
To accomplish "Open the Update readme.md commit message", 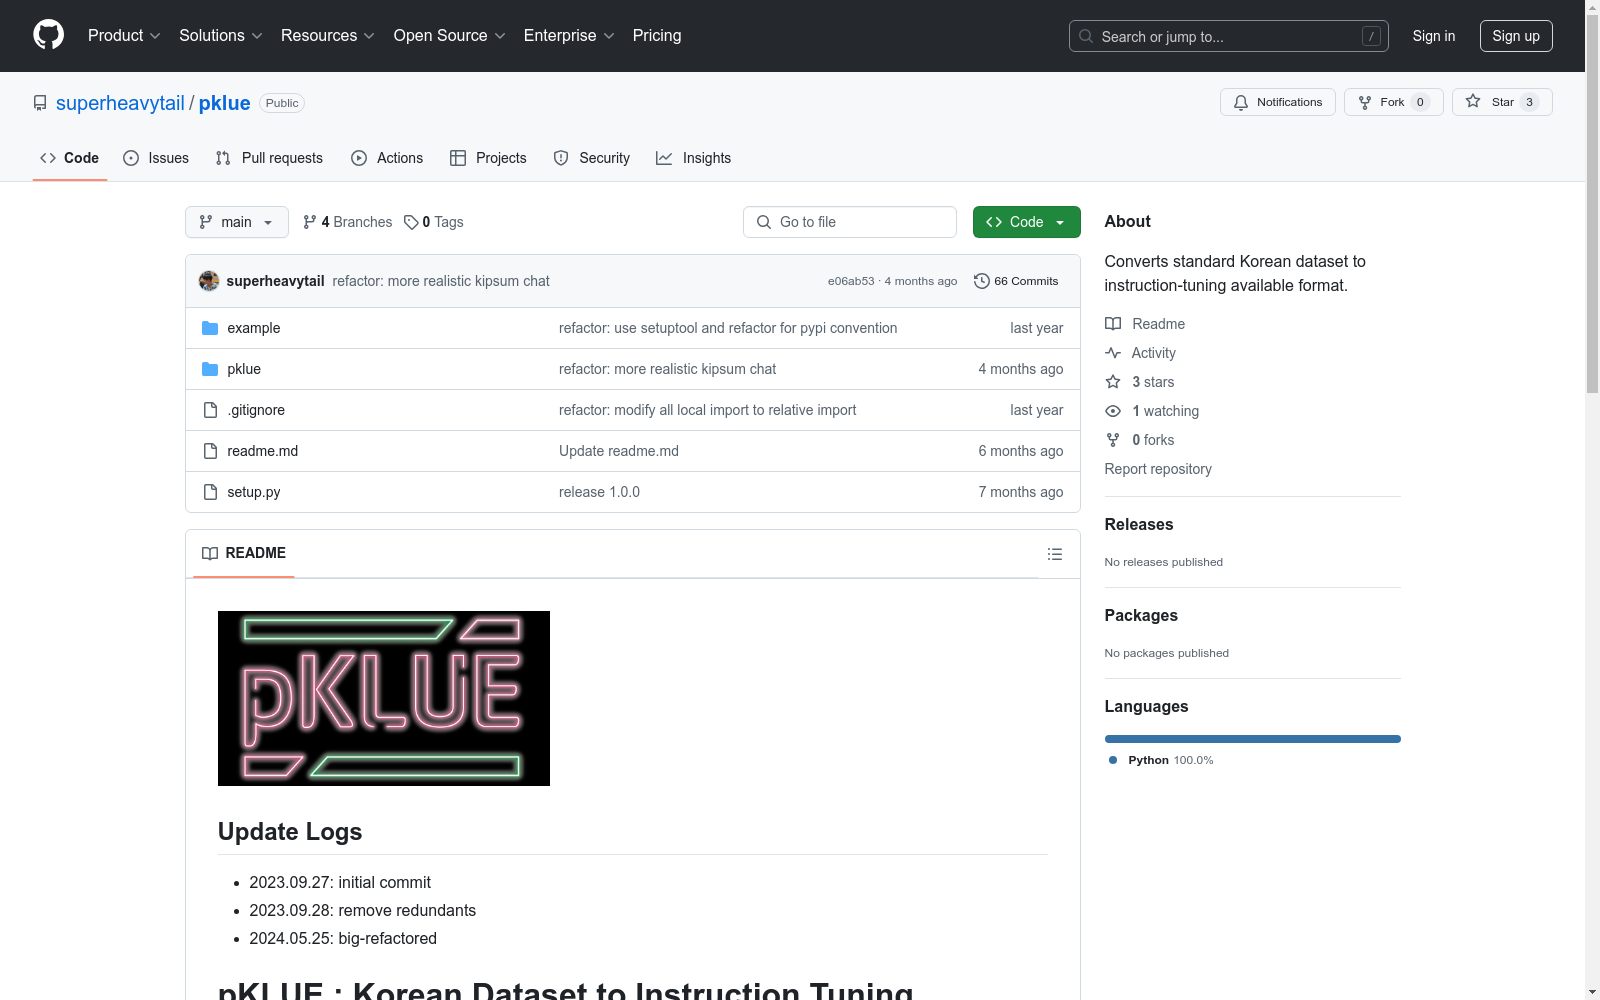I will (x=619, y=451).
